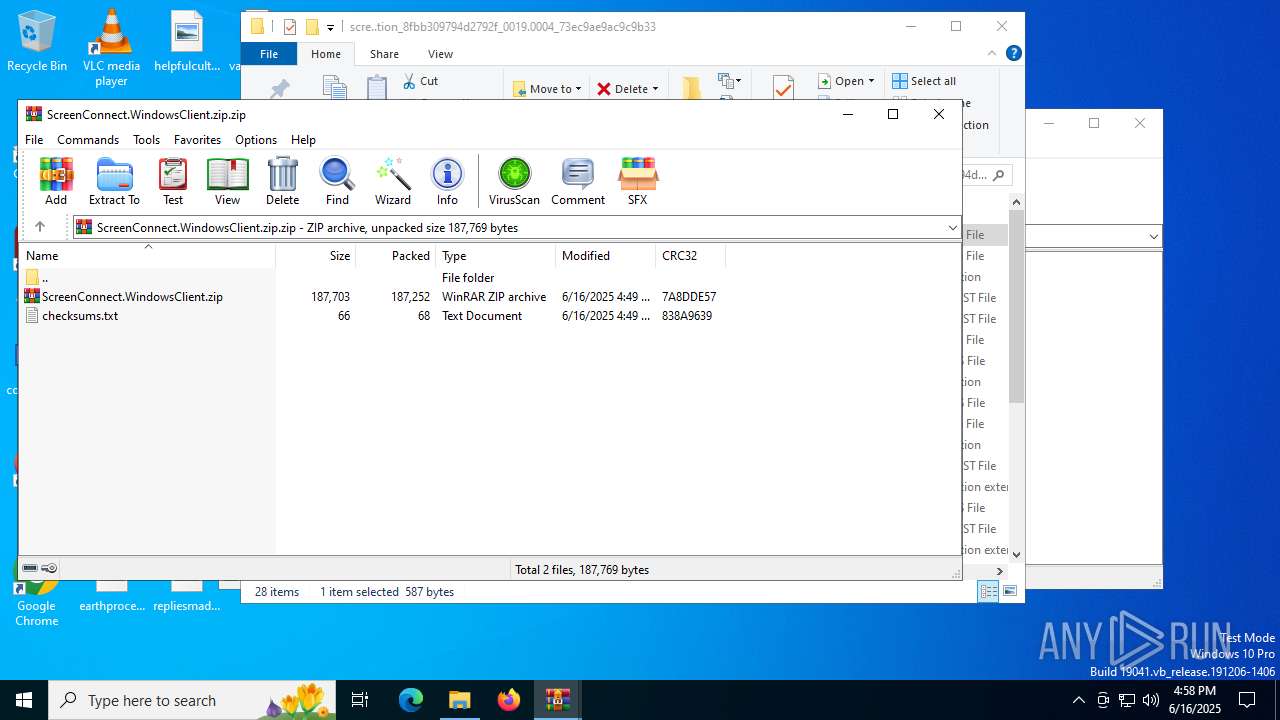
Task: Click the SFX toolbar icon
Action: [x=637, y=182]
